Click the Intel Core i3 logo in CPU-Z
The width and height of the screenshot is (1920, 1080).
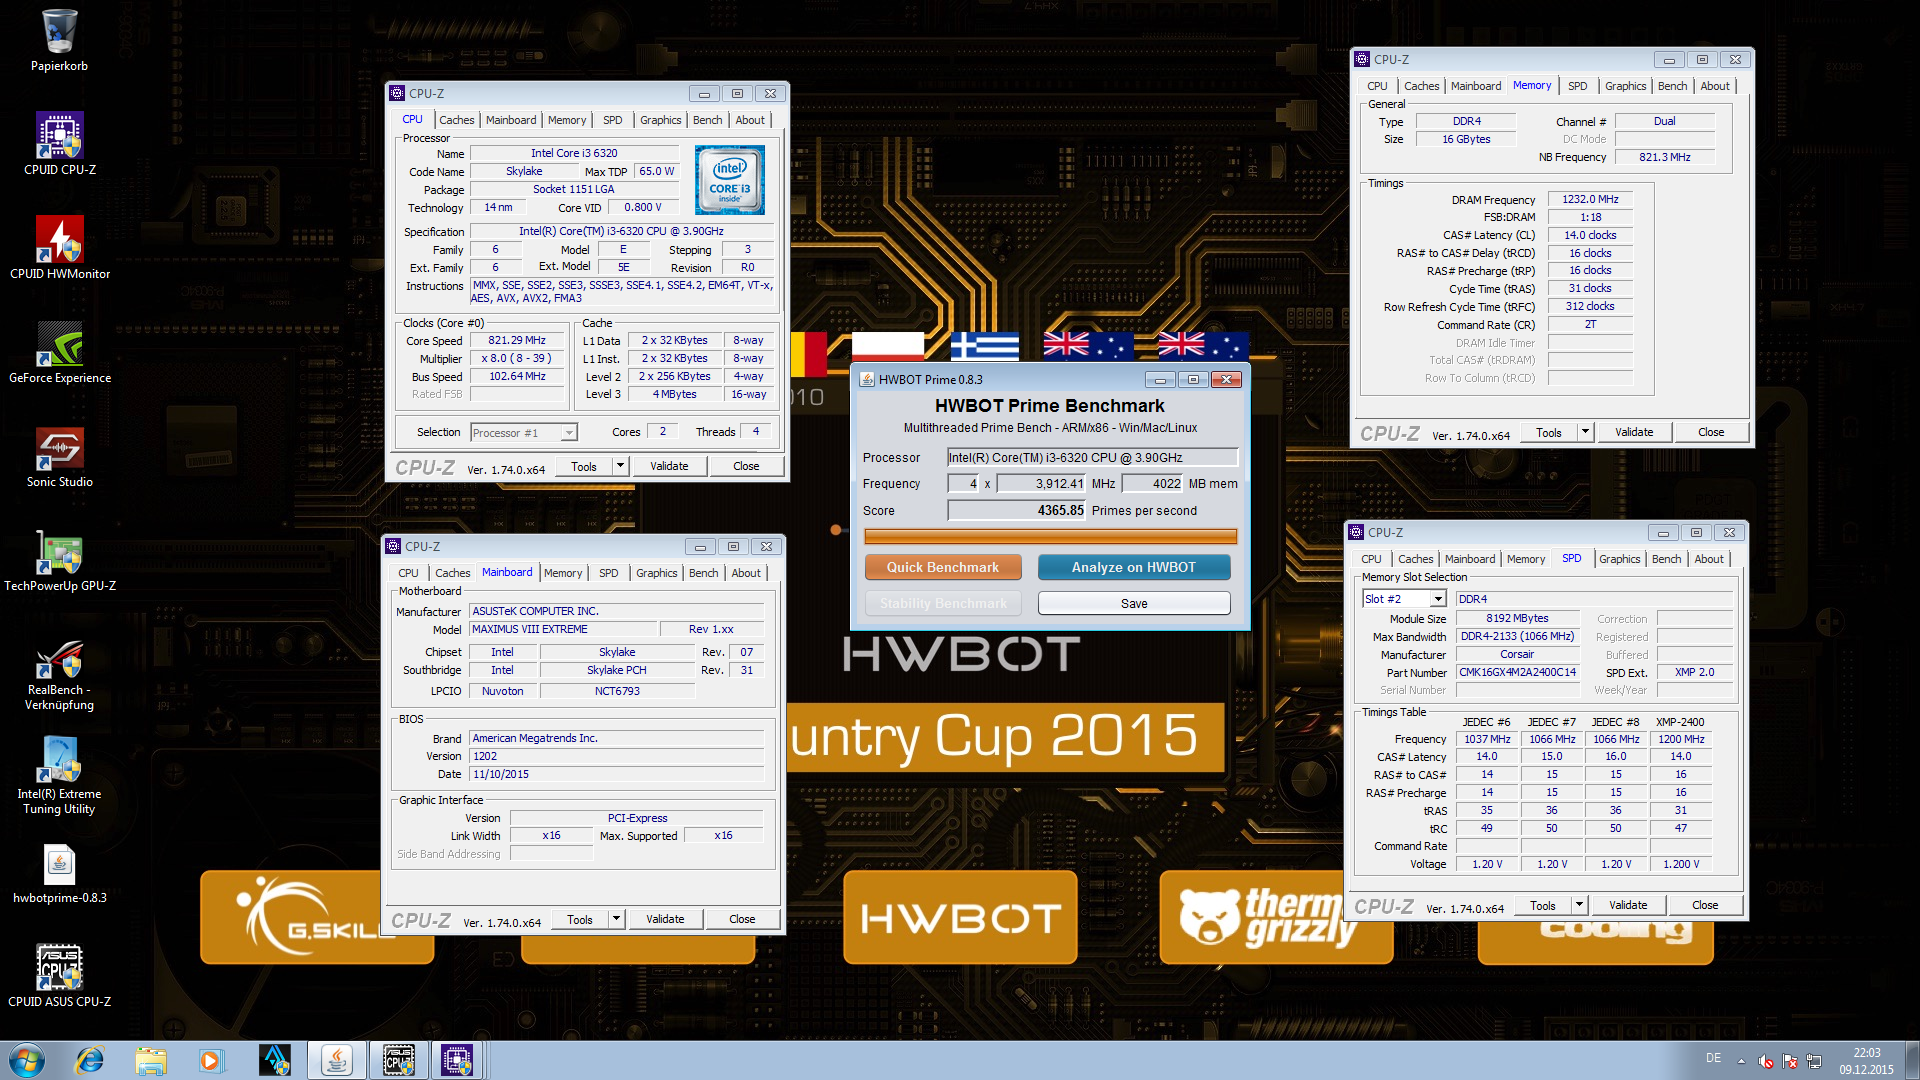[730, 180]
